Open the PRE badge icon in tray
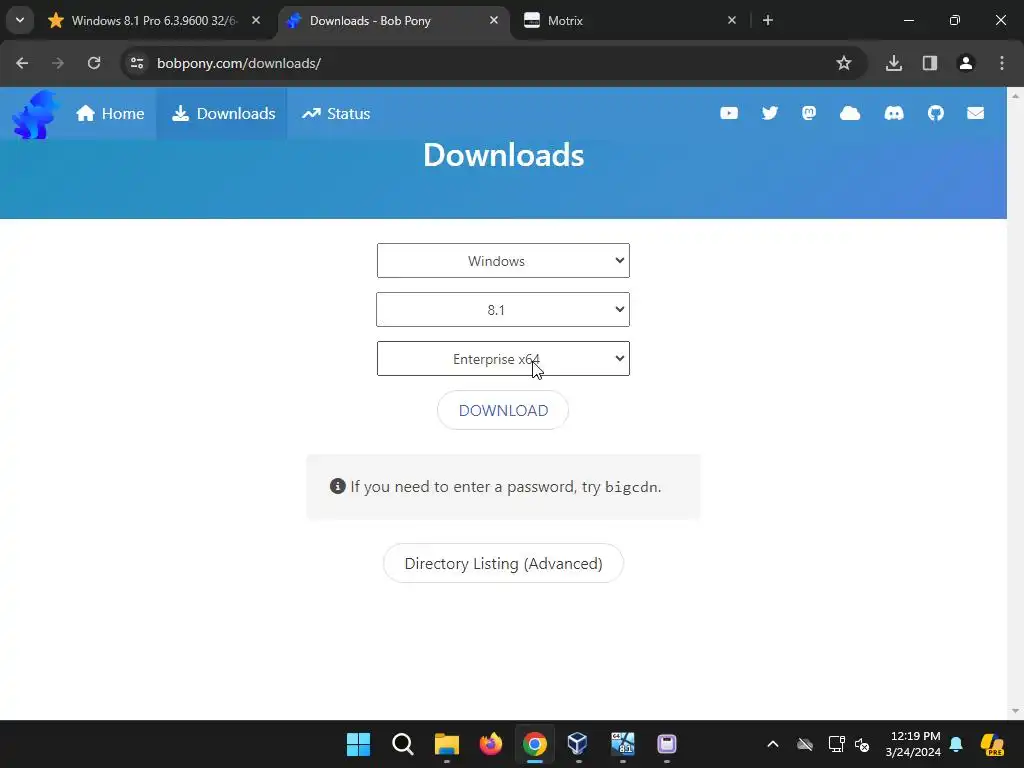 click(x=993, y=744)
